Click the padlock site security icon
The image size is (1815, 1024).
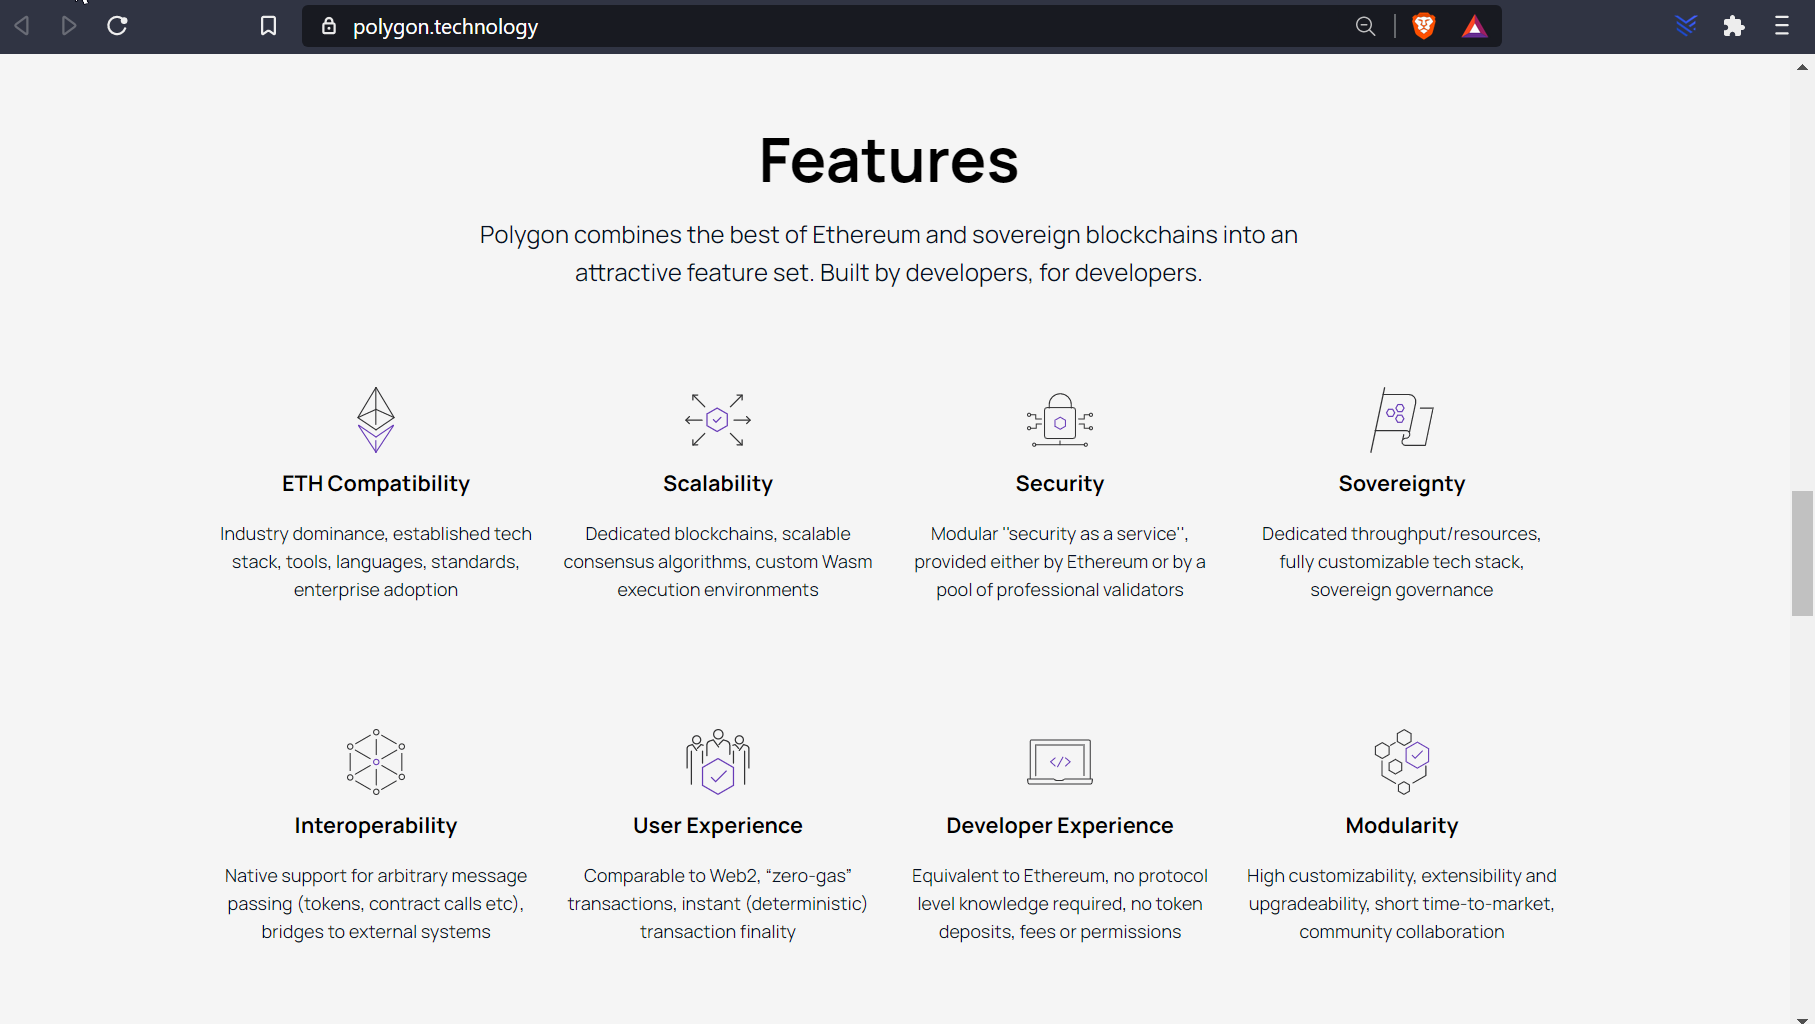coord(328,26)
